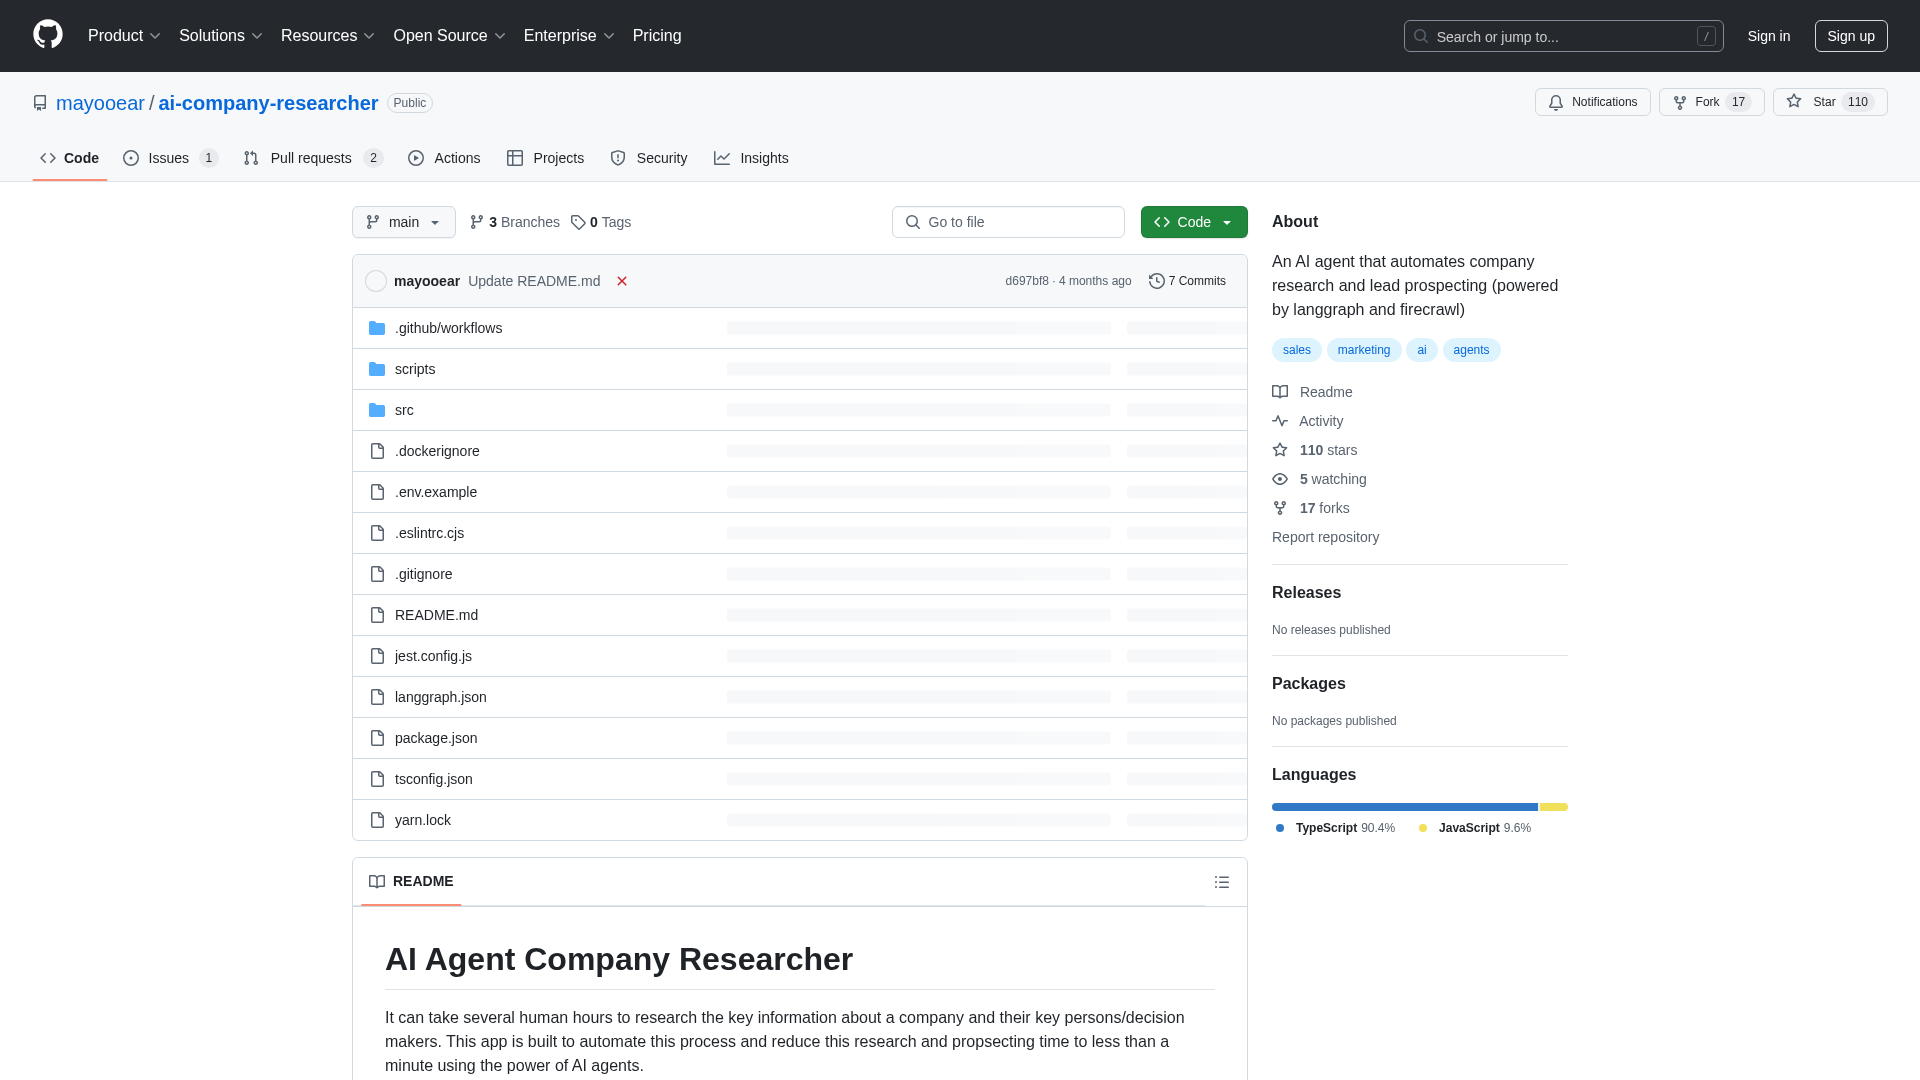
Task: Expand the Resources menu
Action: click(x=328, y=36)
